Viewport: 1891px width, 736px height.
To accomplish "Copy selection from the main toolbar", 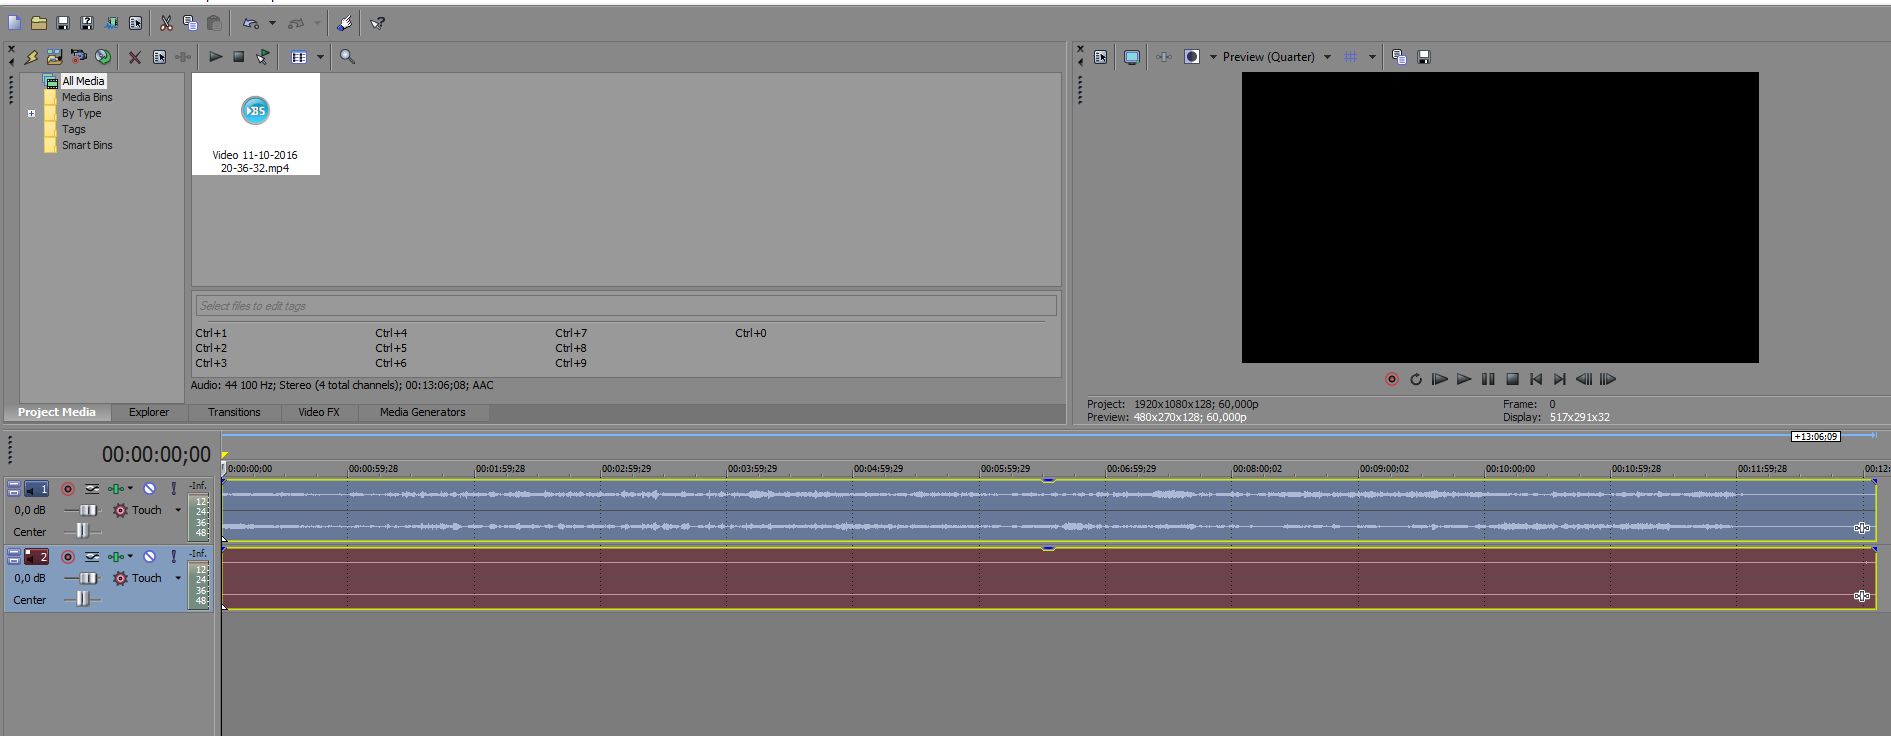I will [190, 23].
